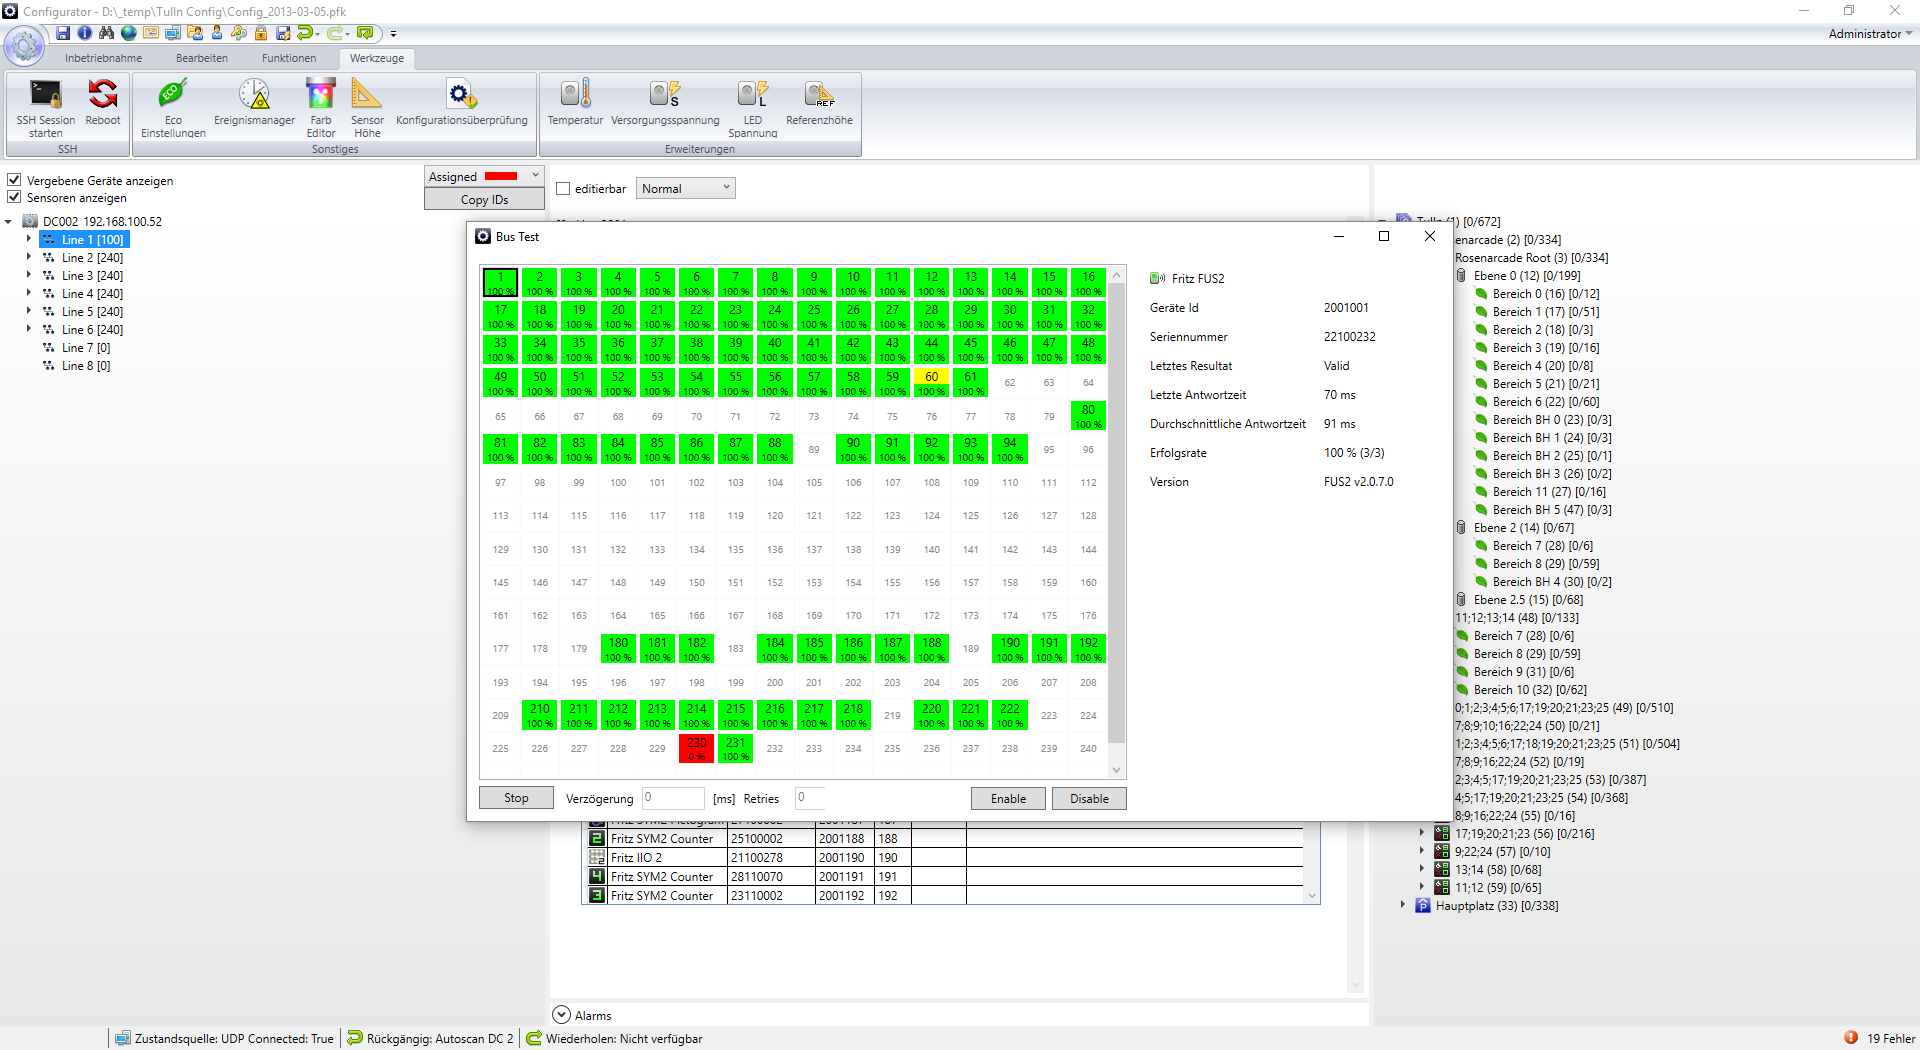Toggle Vergebene Geräte anzeigen checkbox

(x=14, y=180)
